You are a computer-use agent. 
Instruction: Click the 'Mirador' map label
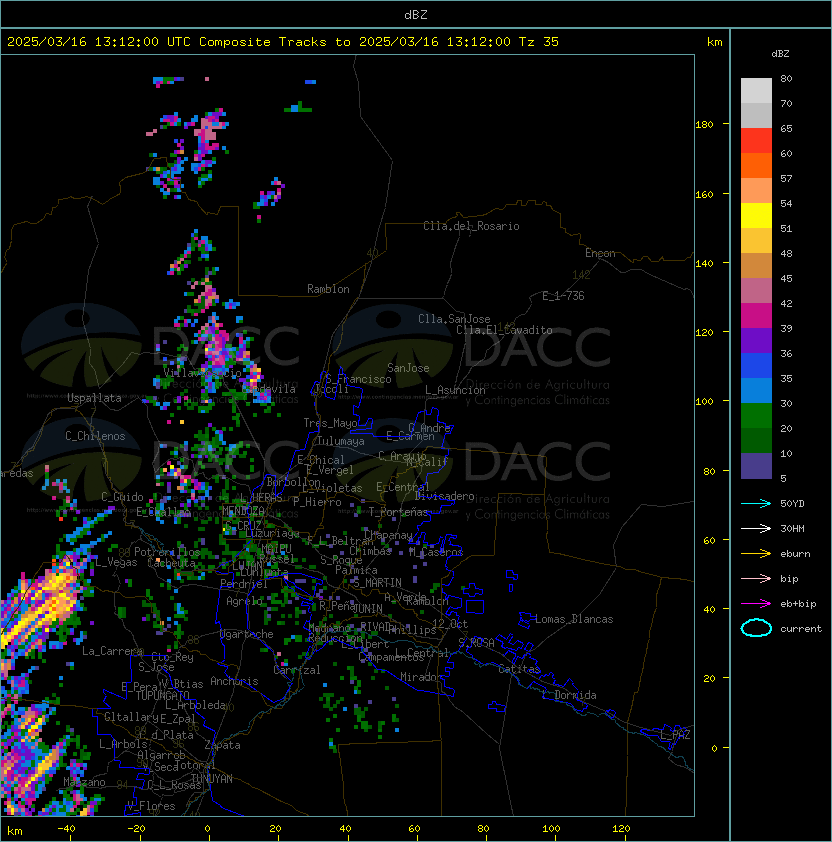click(422, 677)
